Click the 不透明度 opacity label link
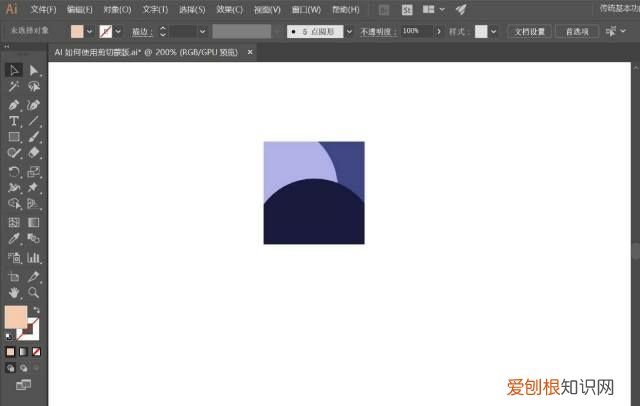Screen dimensions: 640x406 click(x=378, y=31)
